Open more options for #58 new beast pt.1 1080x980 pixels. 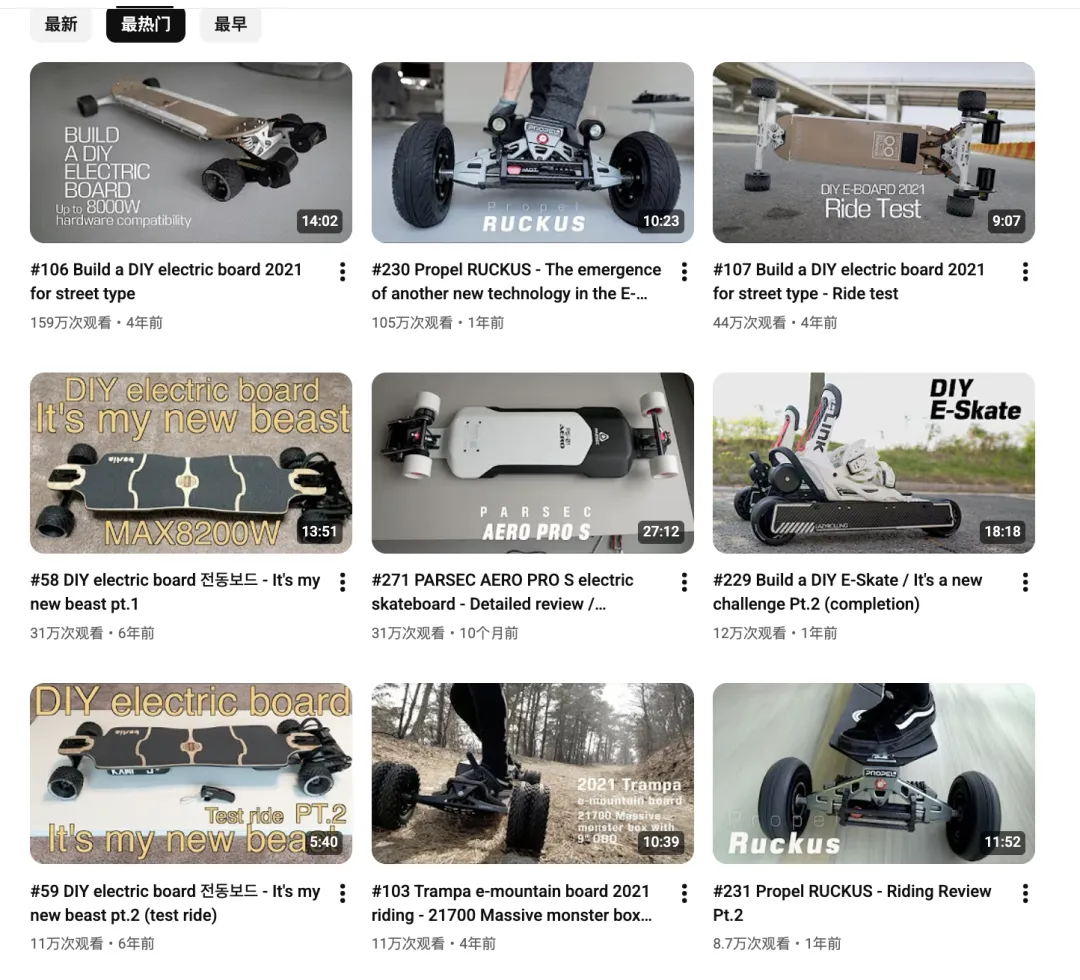pyautogui.click(x=342, y=583)
